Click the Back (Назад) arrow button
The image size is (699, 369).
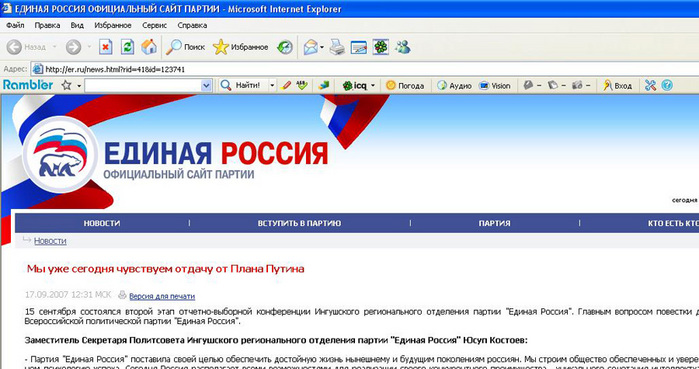tap(27, 47)
